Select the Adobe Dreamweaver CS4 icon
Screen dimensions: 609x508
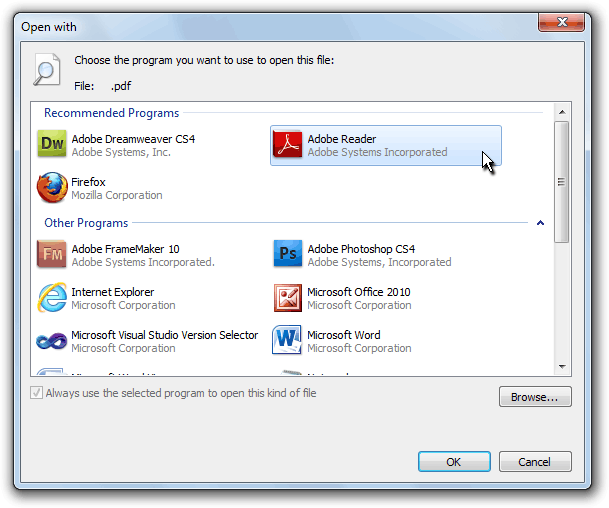tap(52, 144)
